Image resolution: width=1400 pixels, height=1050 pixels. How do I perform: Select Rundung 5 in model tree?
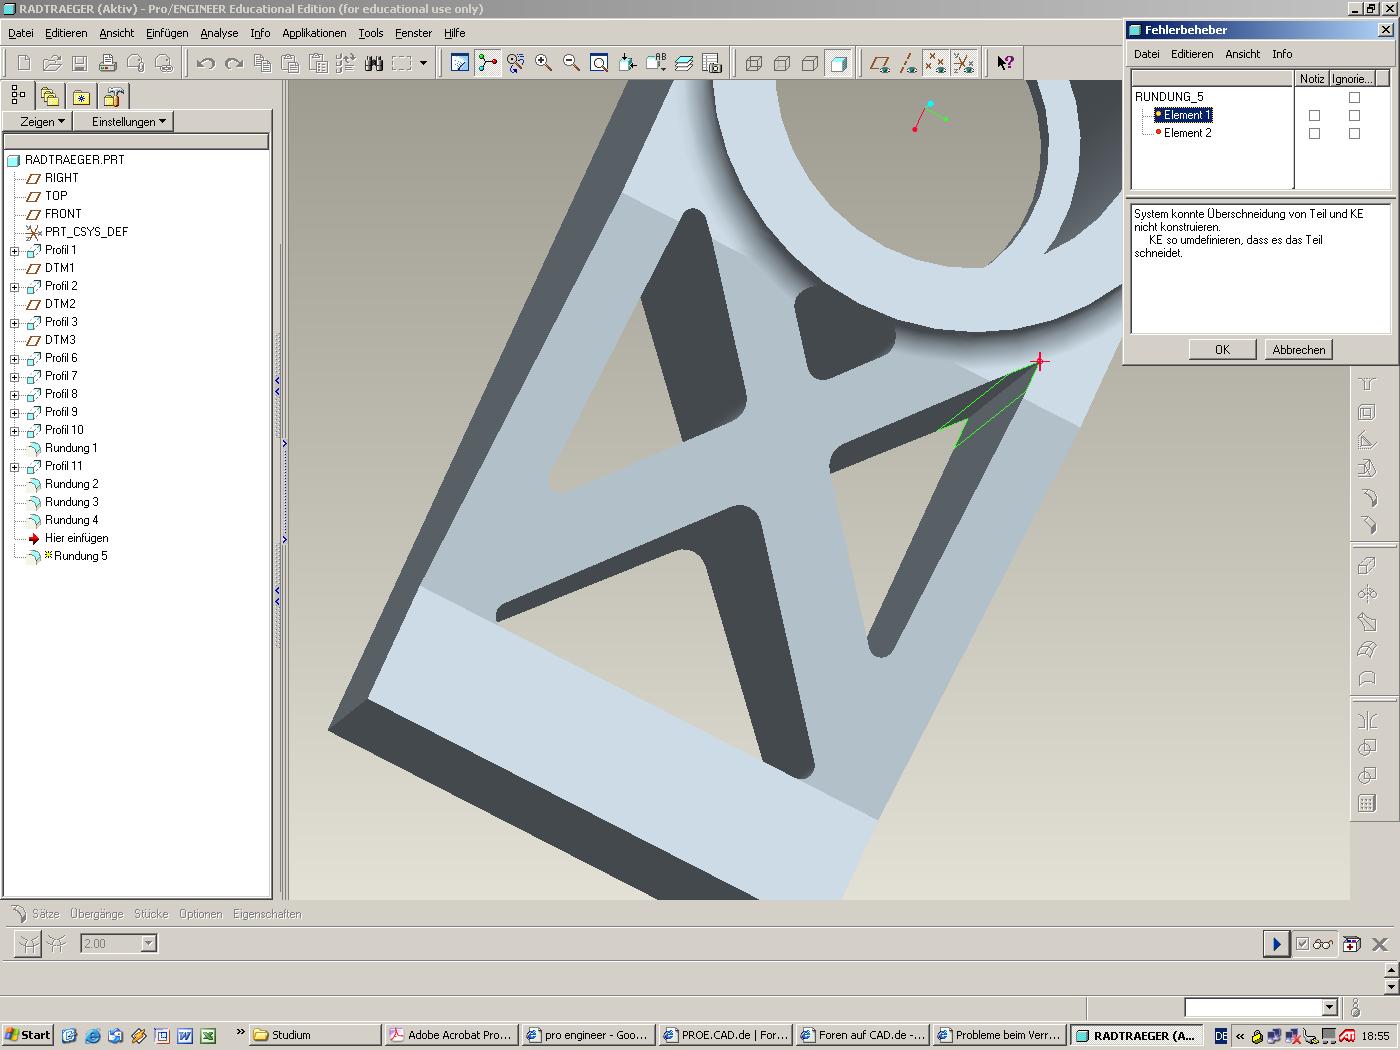pyautogui.click(x=80, y=556)
